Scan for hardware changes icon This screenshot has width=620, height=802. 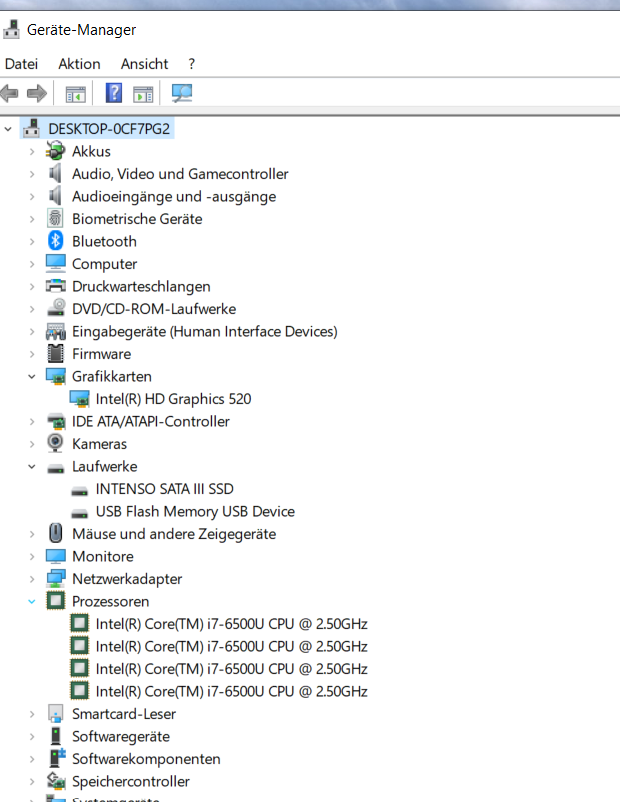tap(182, 93)
